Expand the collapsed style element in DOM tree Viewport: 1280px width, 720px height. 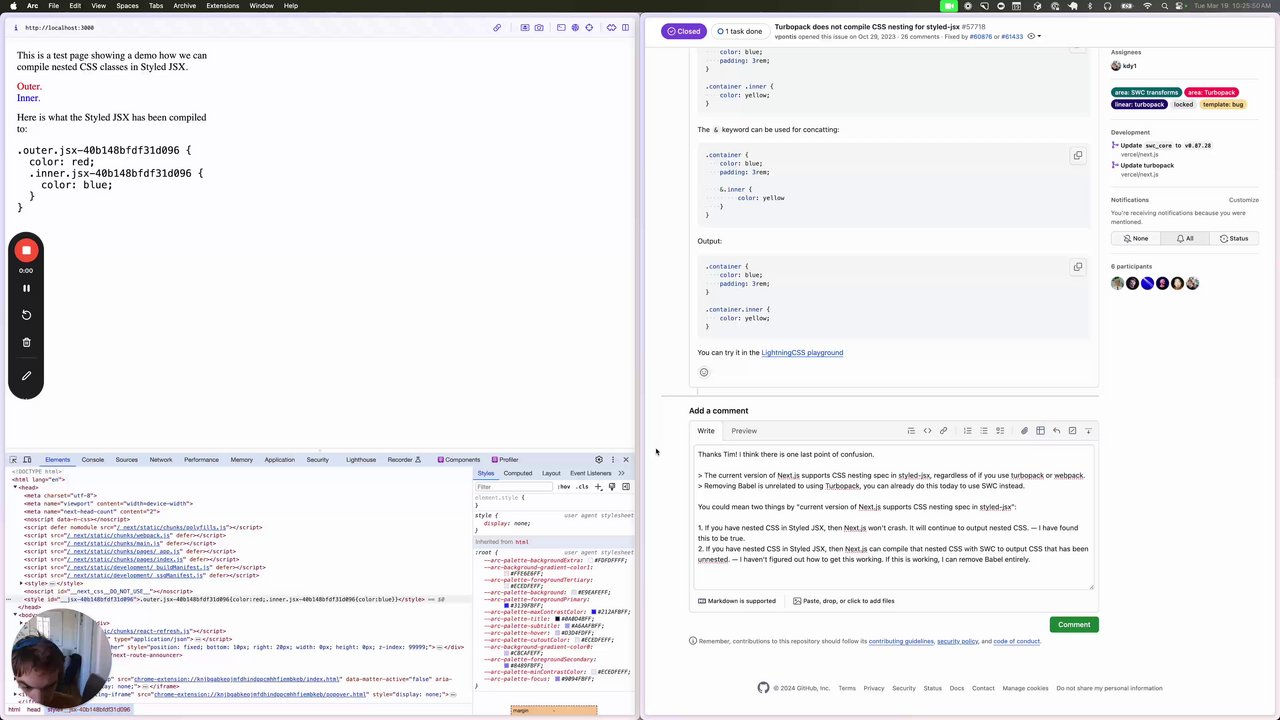[x=21, y=583]
